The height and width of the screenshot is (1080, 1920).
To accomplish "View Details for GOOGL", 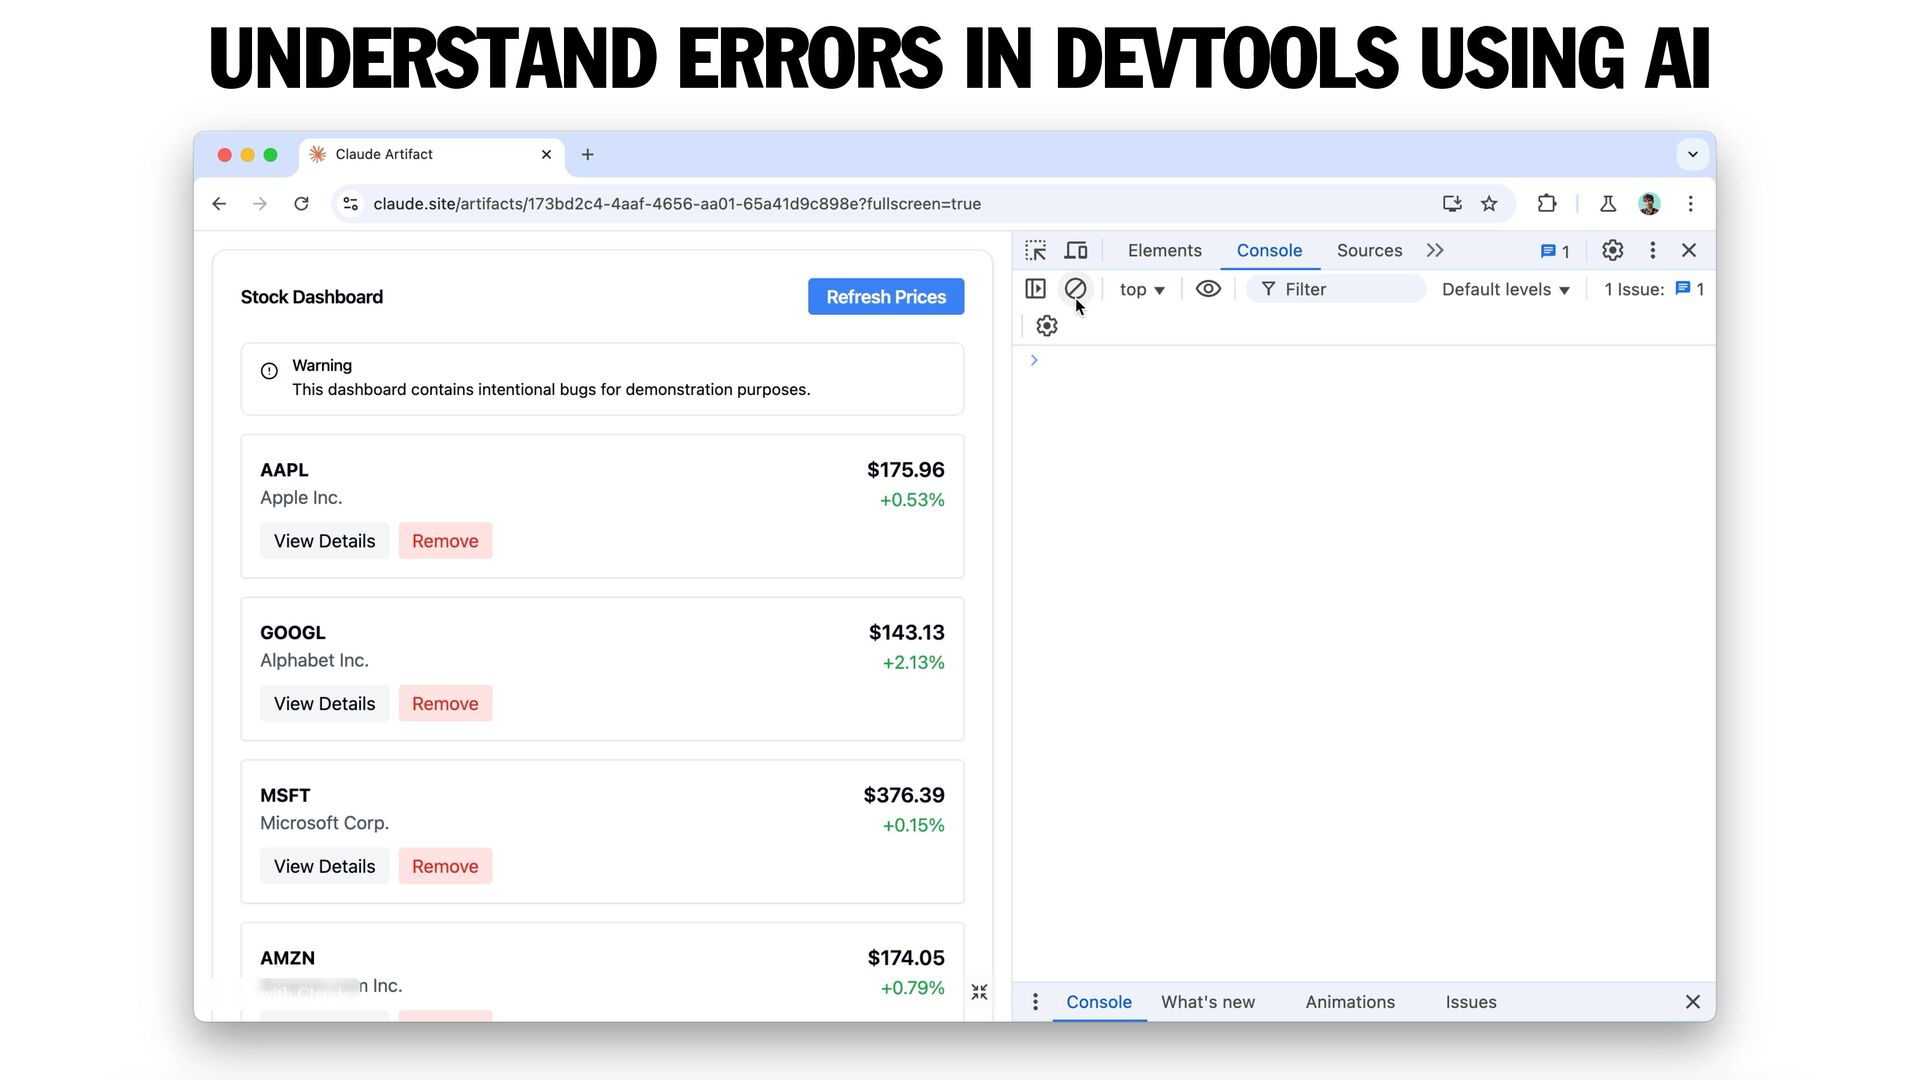I will (324, 704).
